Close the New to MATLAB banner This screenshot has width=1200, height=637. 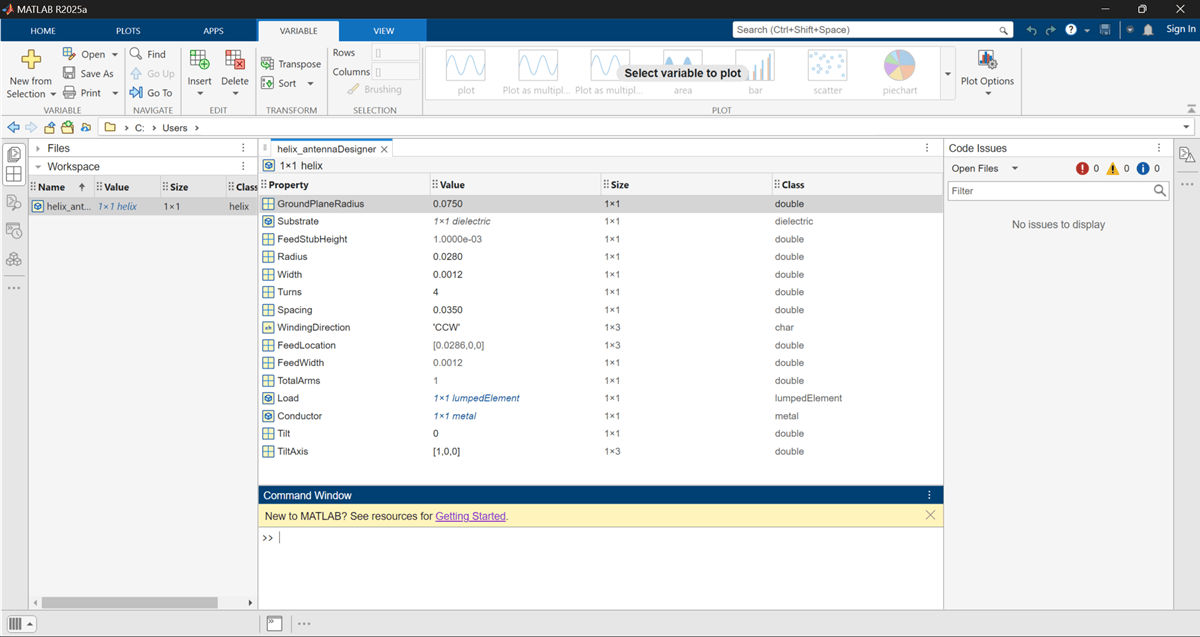click(930, 515)
